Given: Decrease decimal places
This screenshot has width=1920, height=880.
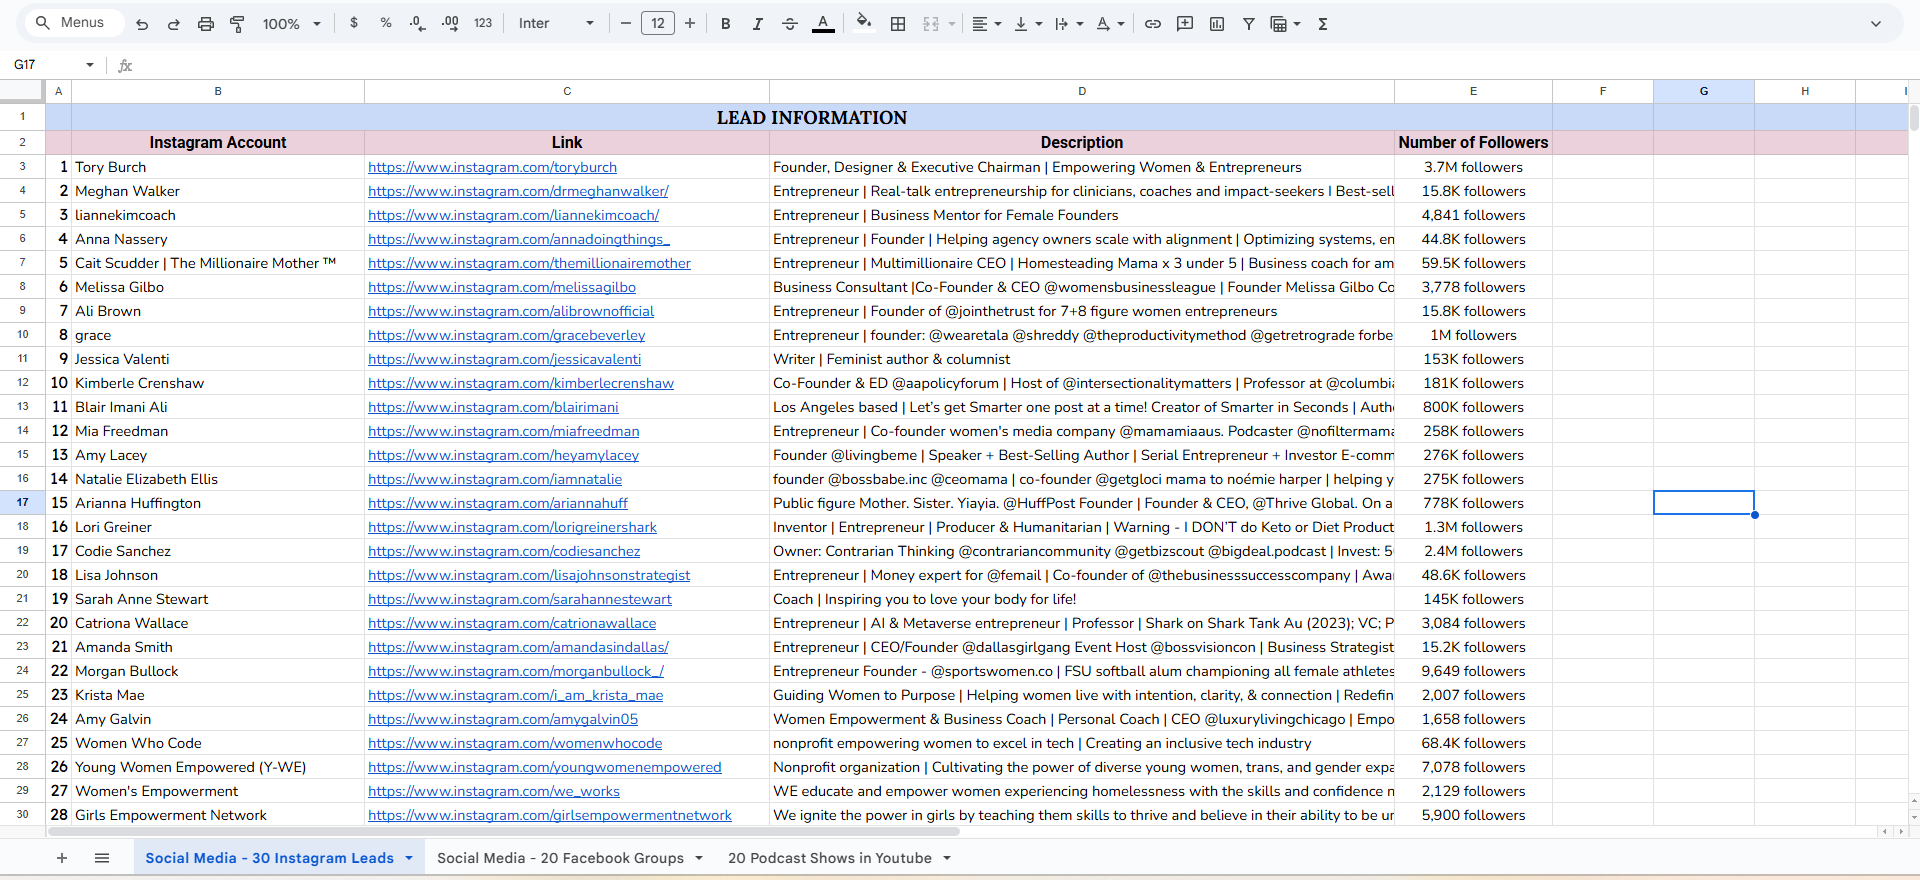Looking at the screenshot, I should click(x=418, y=23).
